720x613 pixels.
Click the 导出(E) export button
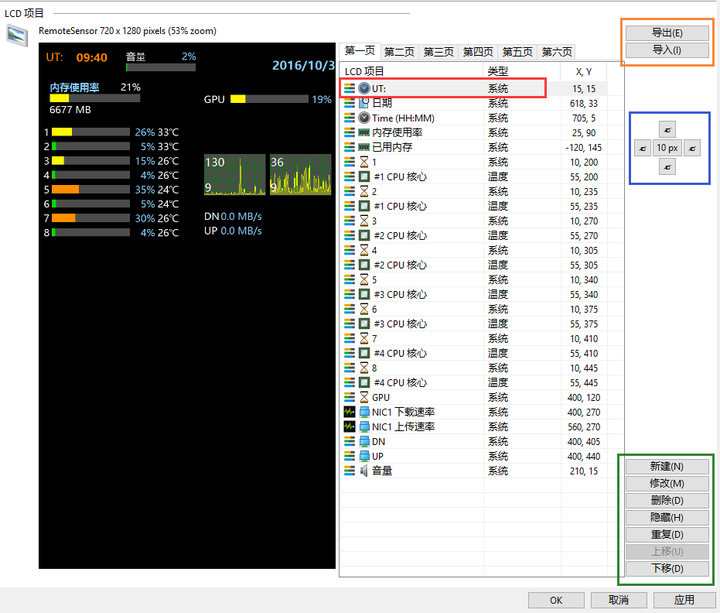coord(667,33)
